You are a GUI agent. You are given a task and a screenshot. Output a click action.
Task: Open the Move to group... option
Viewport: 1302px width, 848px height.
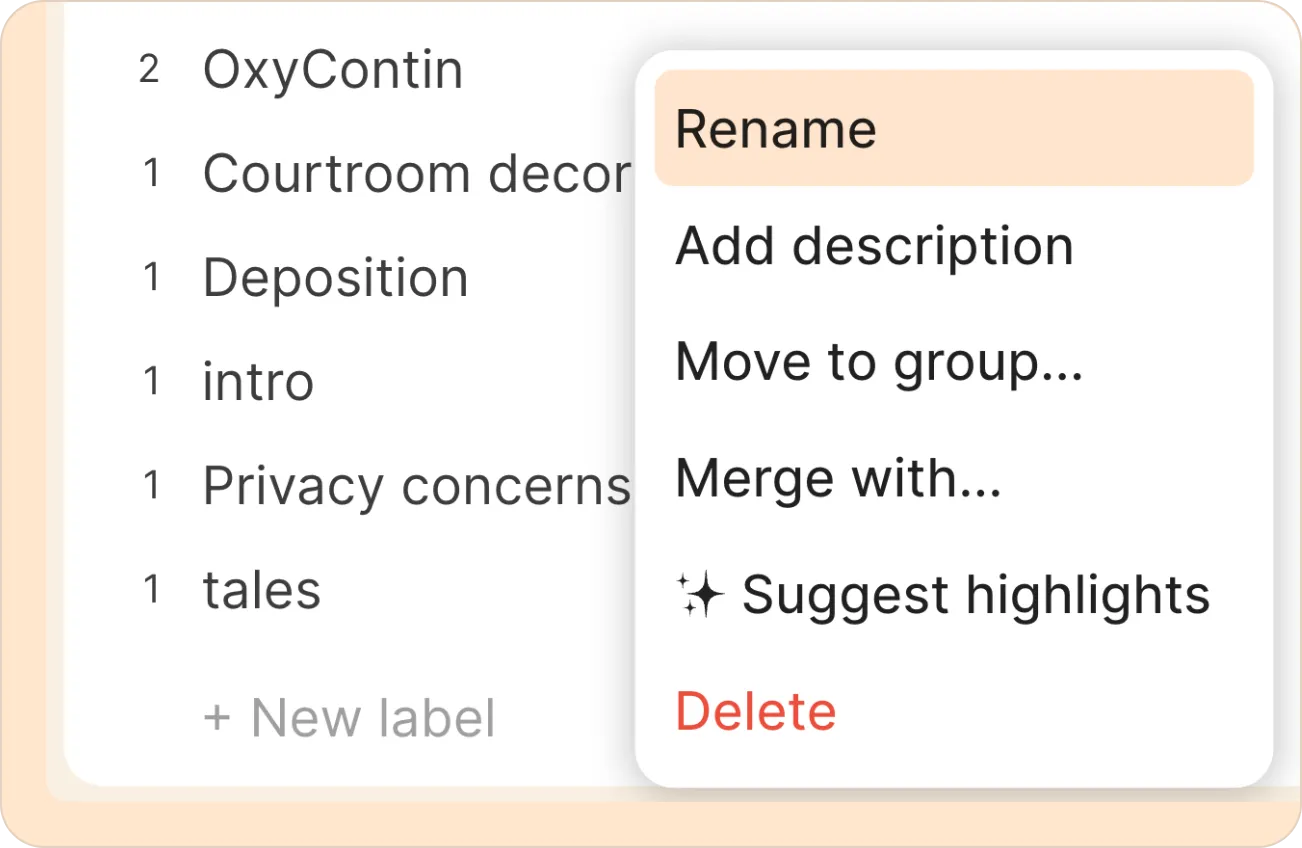[x=878, y=362]
